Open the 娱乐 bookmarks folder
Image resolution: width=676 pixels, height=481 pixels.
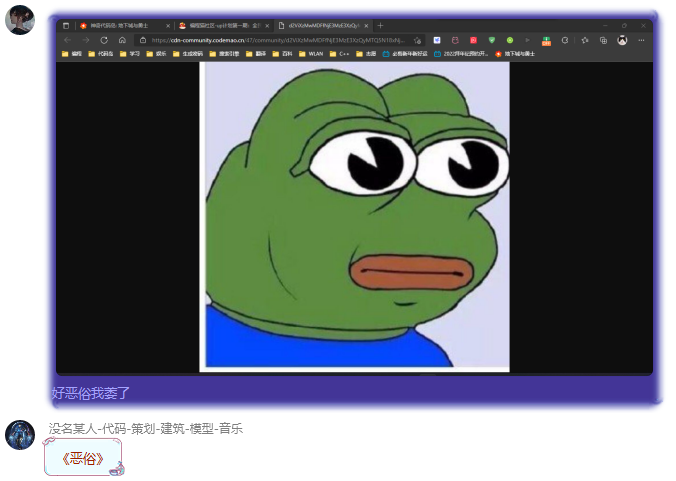click(156, 54)
